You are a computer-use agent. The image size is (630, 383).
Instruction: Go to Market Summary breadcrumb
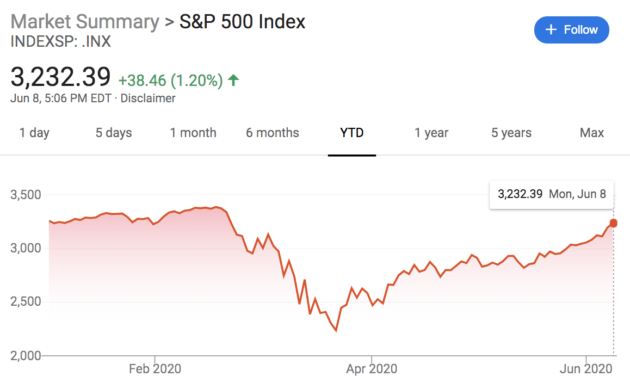click(x=85, y=22)
